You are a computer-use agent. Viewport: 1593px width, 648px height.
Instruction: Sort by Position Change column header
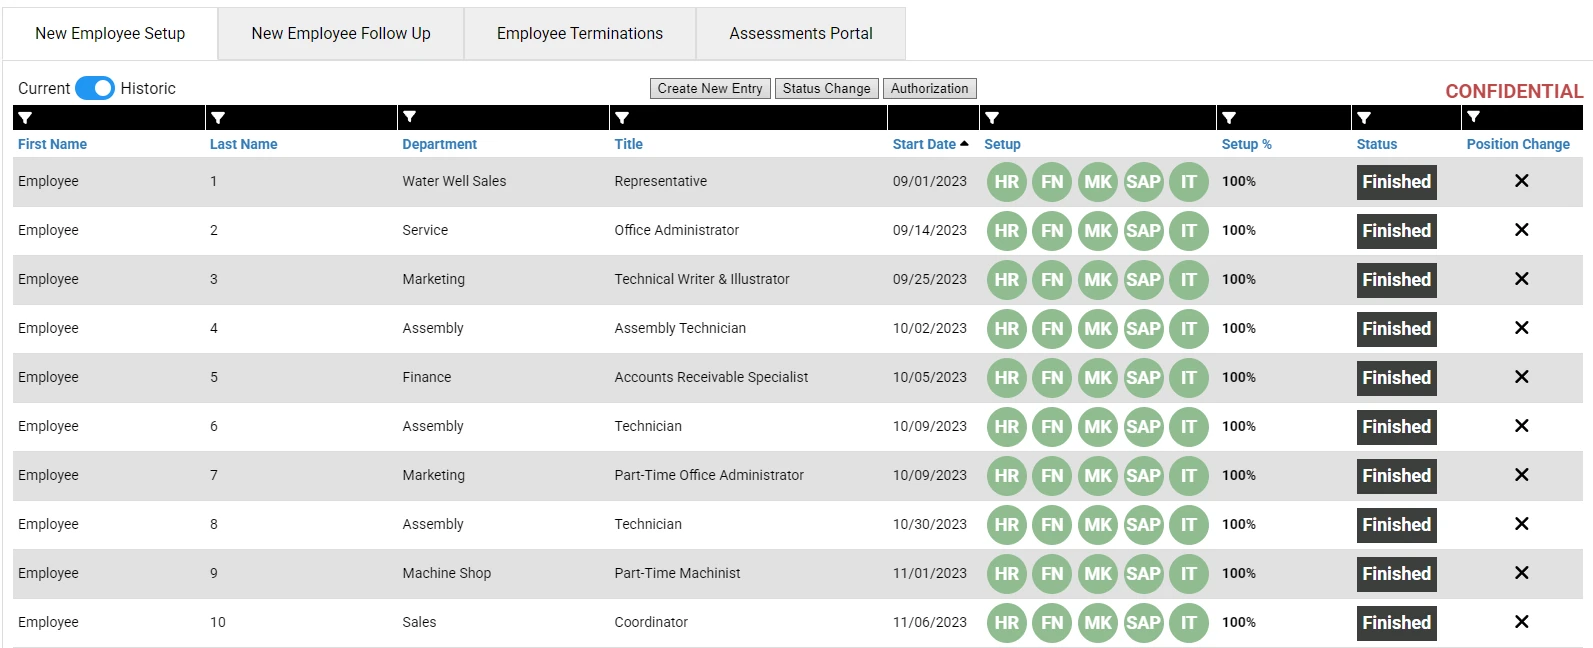click(1518, 144)
